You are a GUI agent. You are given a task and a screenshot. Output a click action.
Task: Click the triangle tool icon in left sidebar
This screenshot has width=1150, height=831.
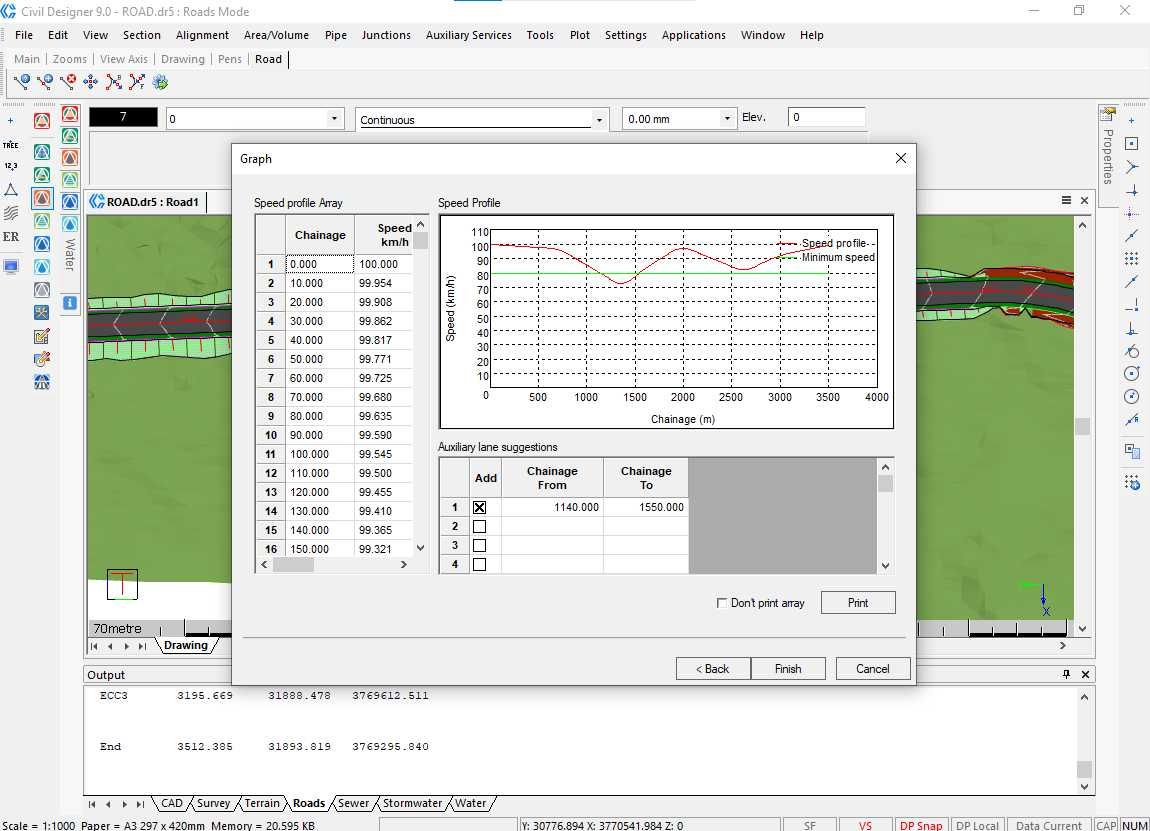[11, 190]
